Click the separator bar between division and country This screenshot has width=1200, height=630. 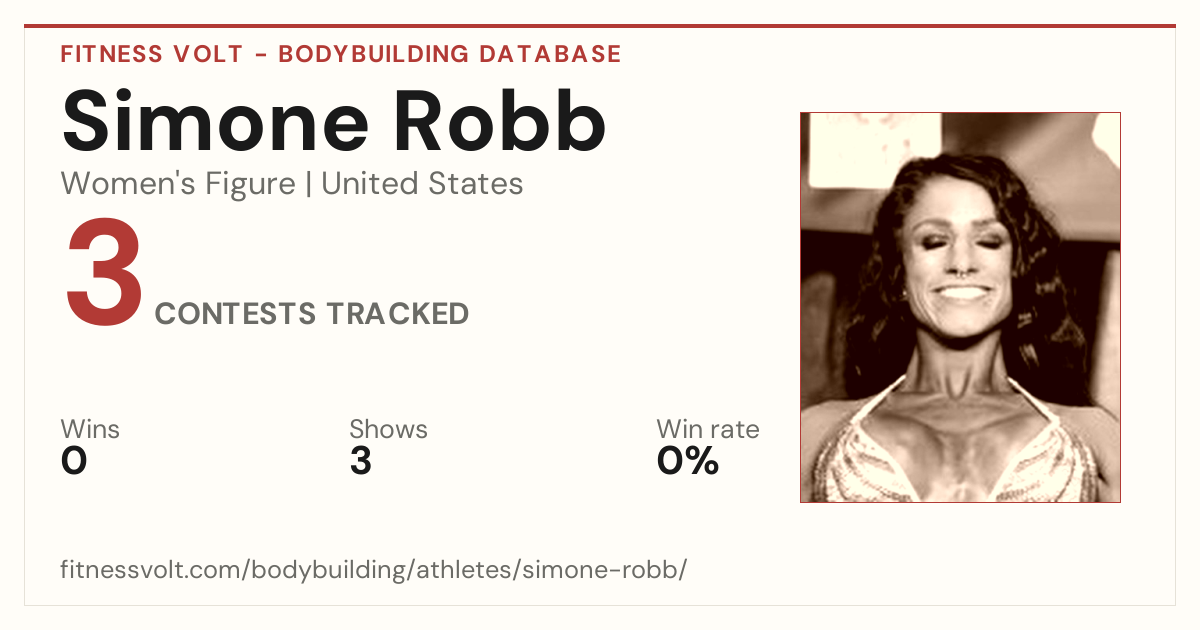coord(308,184)
